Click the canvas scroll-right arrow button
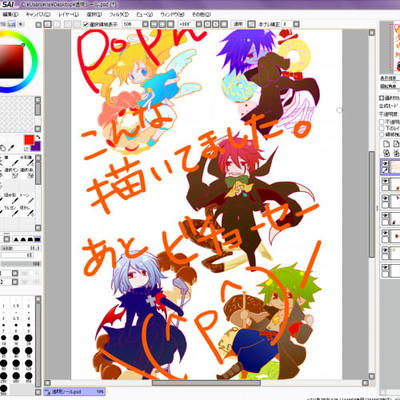 click(x=365, y=383)
